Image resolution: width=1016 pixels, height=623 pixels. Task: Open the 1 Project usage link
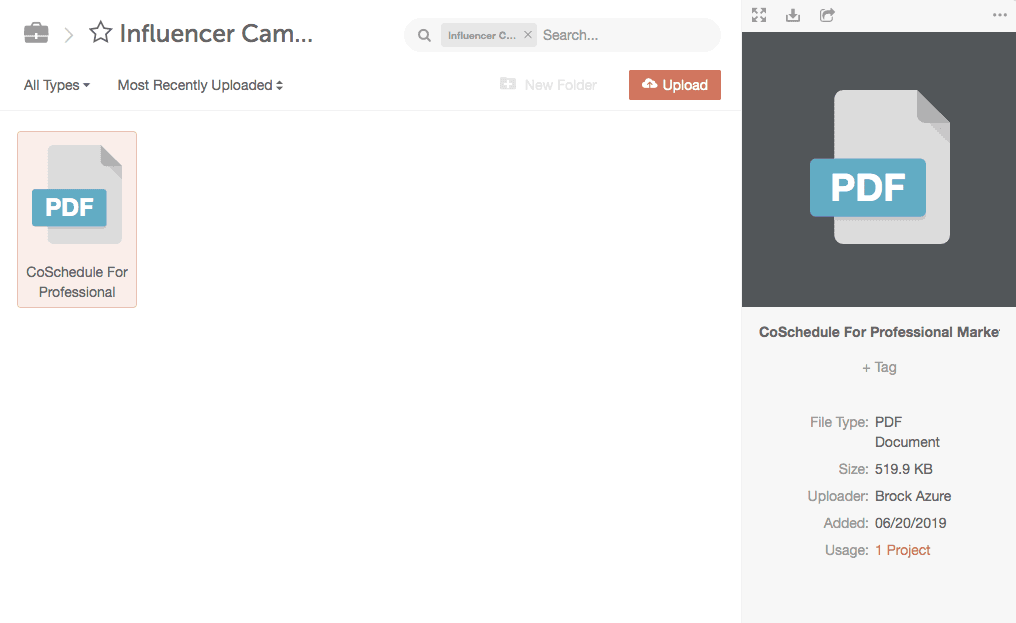coord(903,550)
